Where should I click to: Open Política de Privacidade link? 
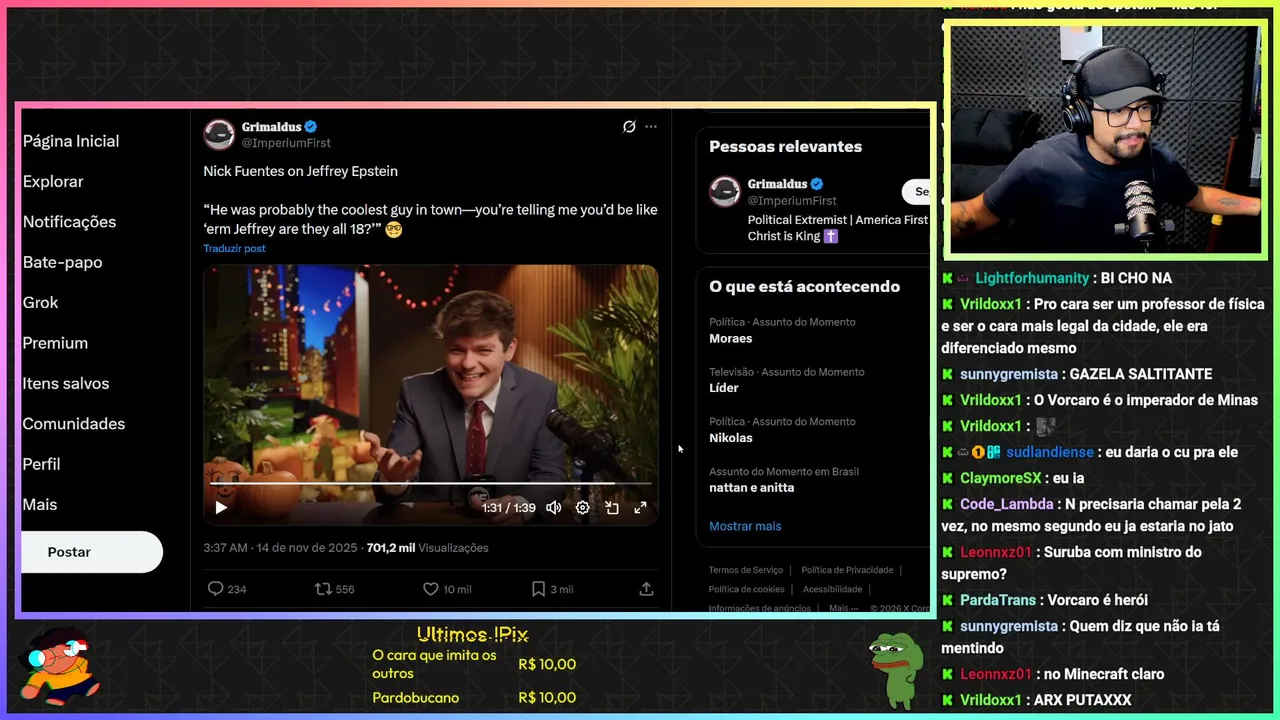[x=847, y=570]
